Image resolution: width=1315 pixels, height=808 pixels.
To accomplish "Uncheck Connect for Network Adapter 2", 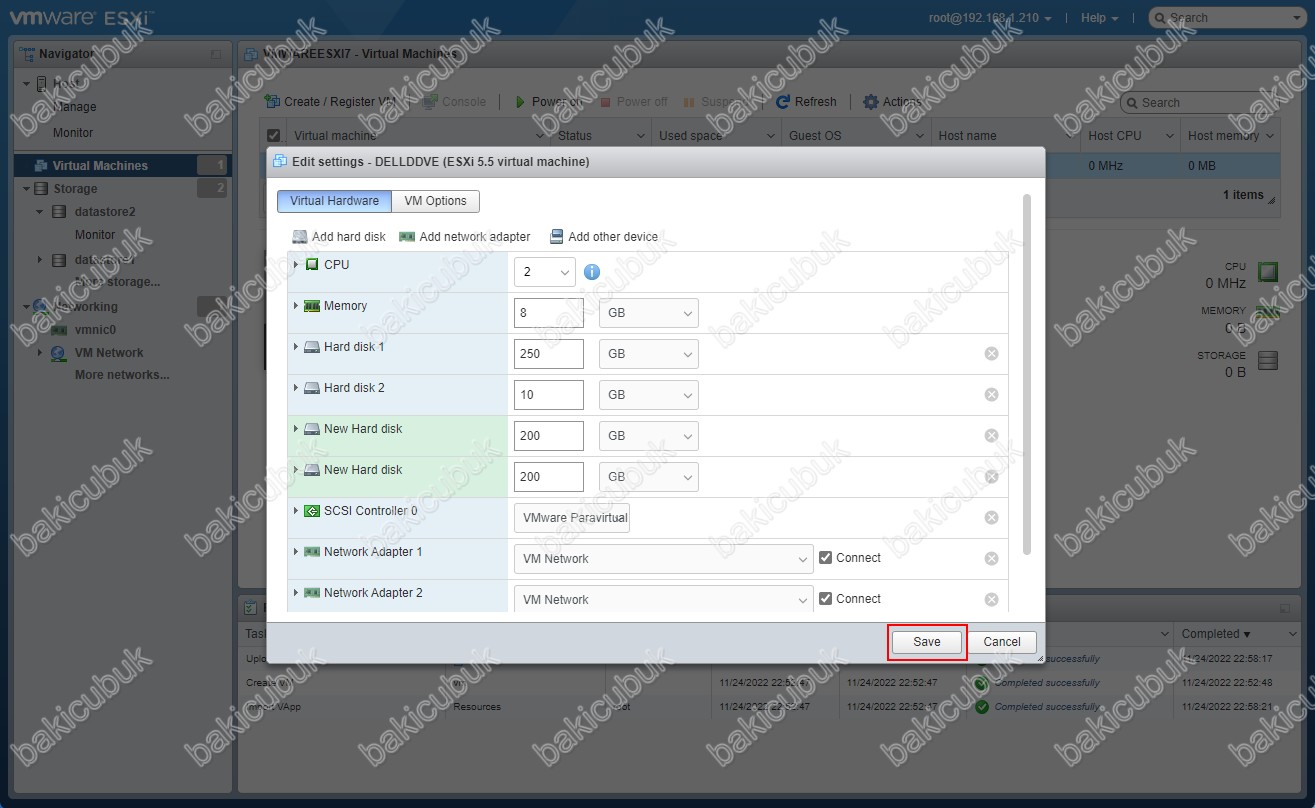I will pos(825,599).
